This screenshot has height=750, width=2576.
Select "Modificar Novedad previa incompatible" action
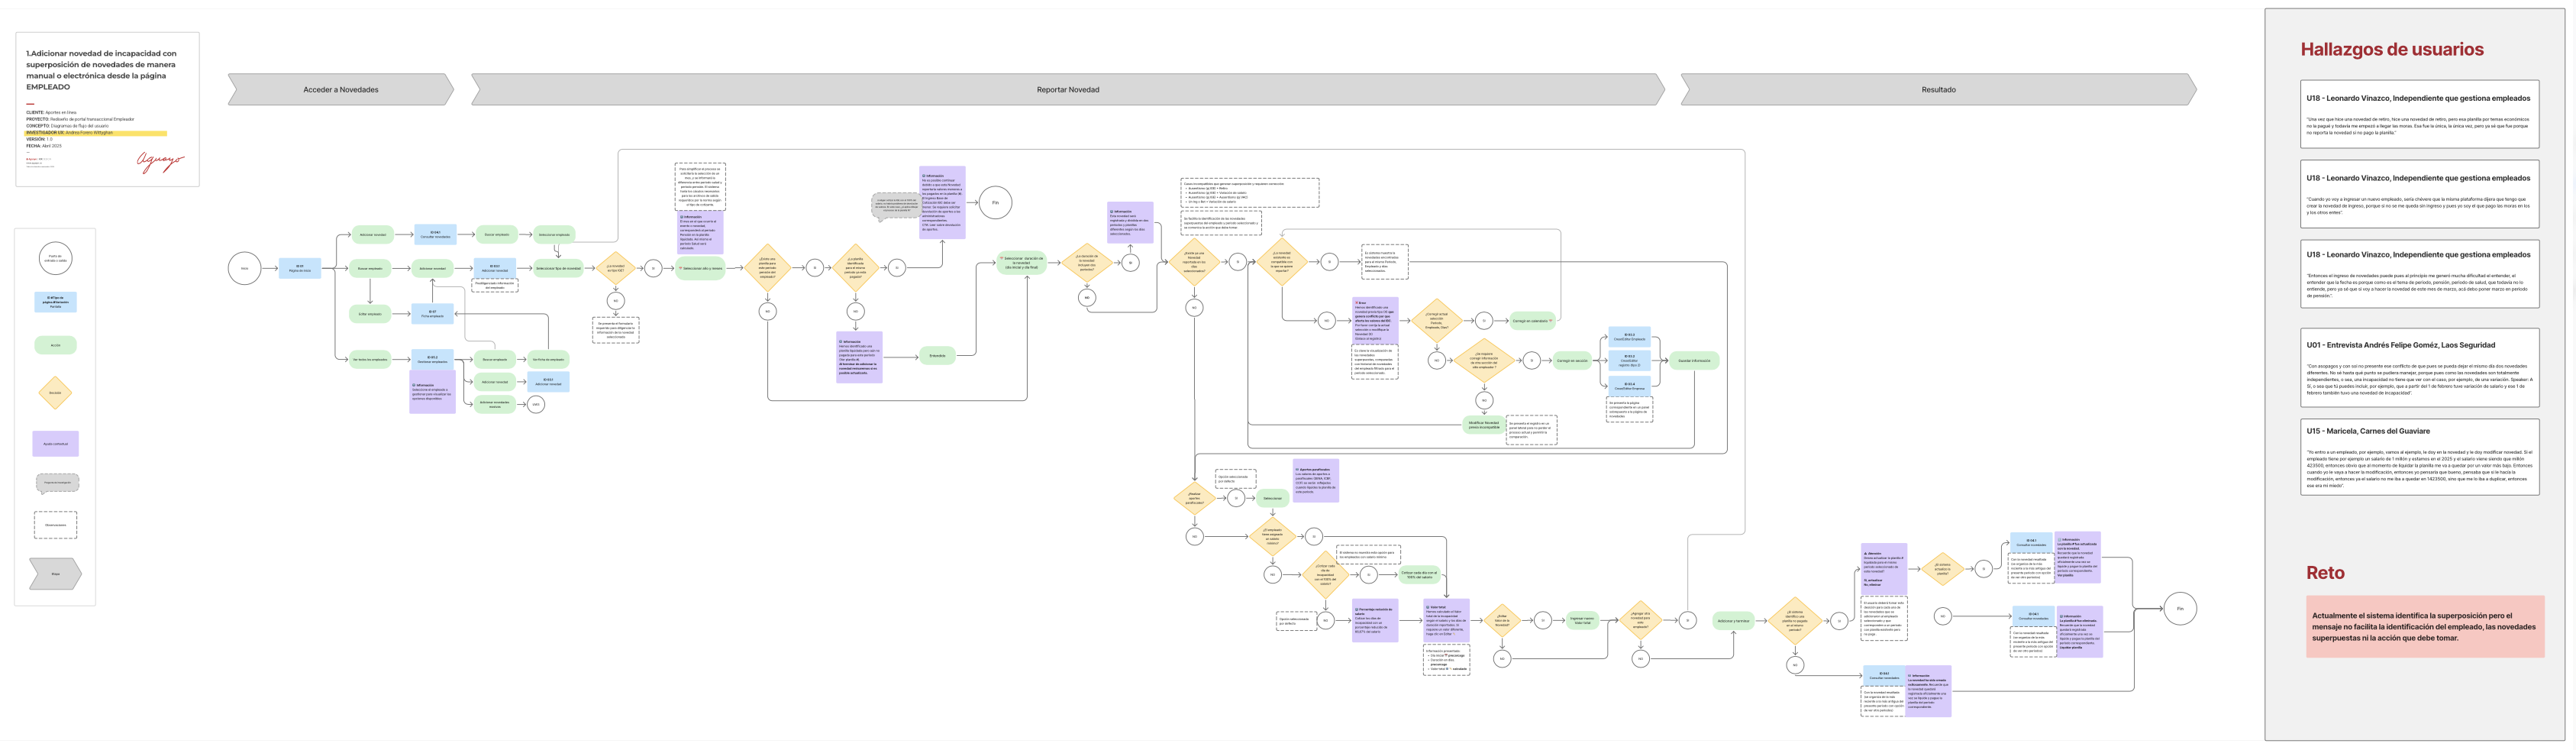(x=1483, y=425)
